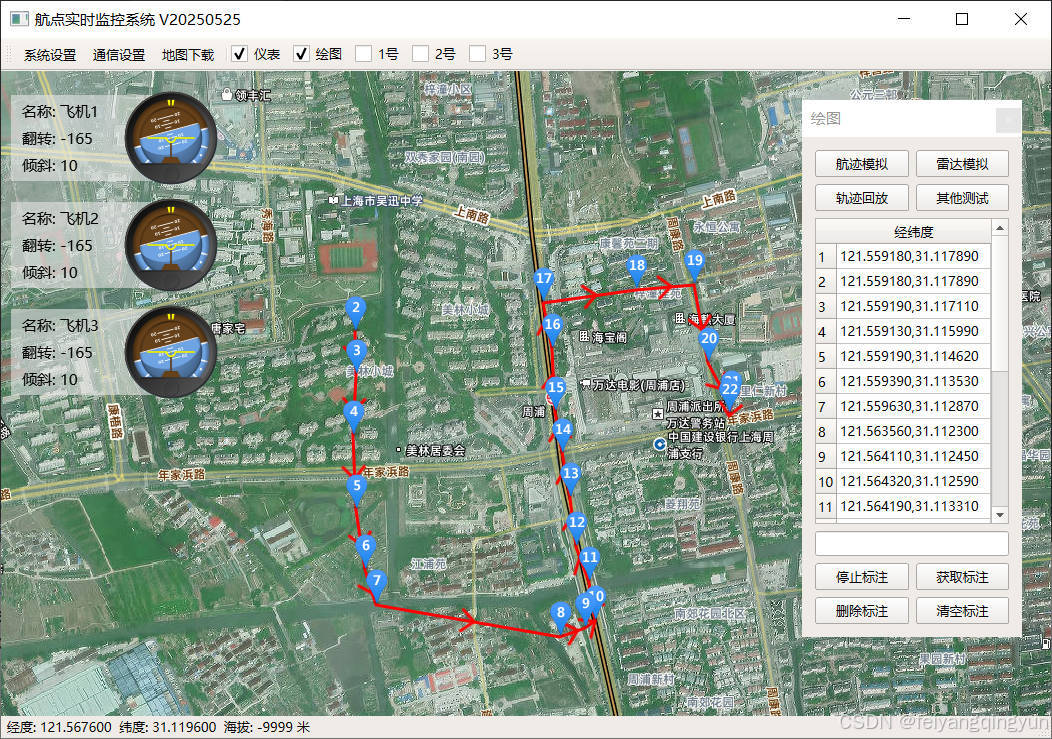Enable the 2号 checkbox
1052x739 pixels.
(420, 54)
